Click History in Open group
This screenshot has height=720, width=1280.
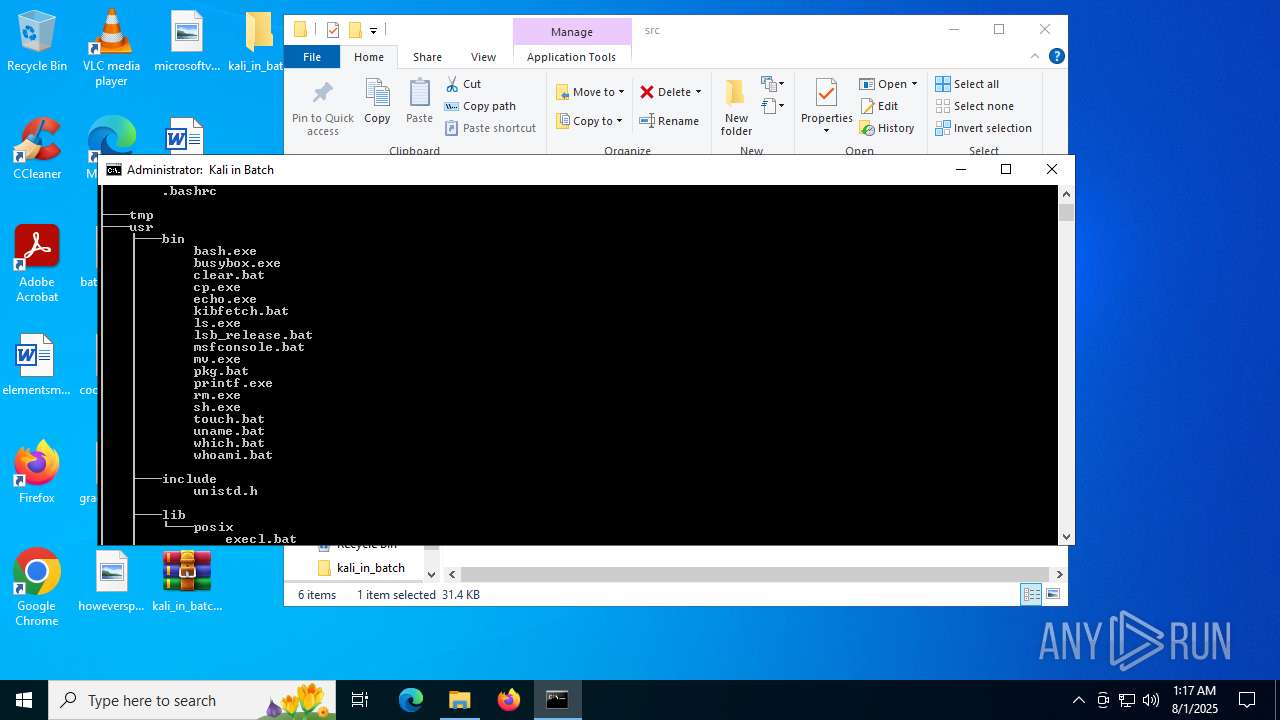point(887,128)
